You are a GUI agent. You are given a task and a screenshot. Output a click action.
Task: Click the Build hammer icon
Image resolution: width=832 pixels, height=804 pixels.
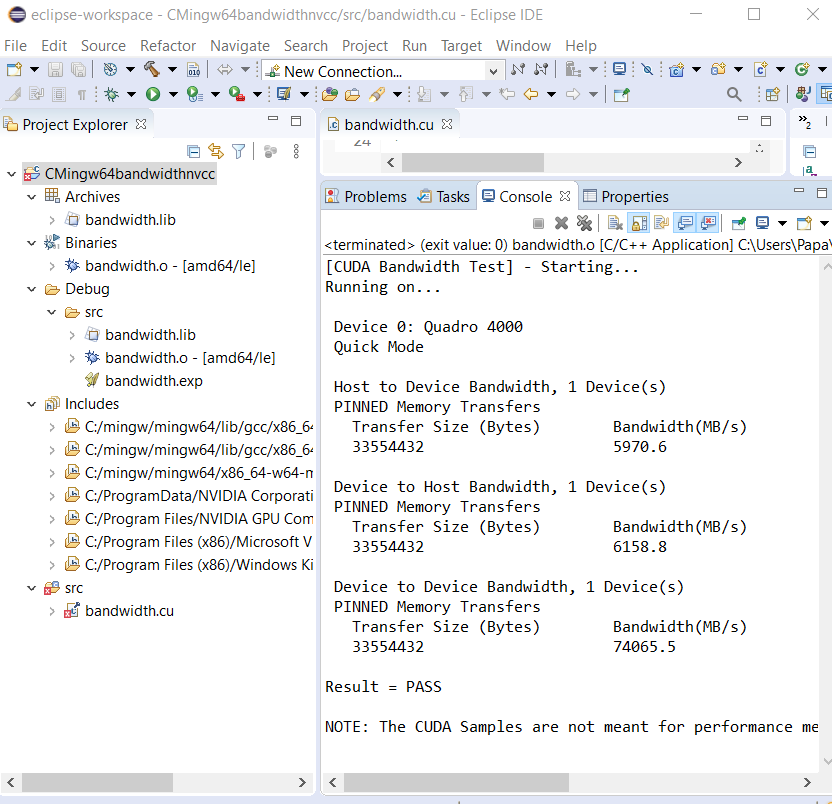coord(151,70)
